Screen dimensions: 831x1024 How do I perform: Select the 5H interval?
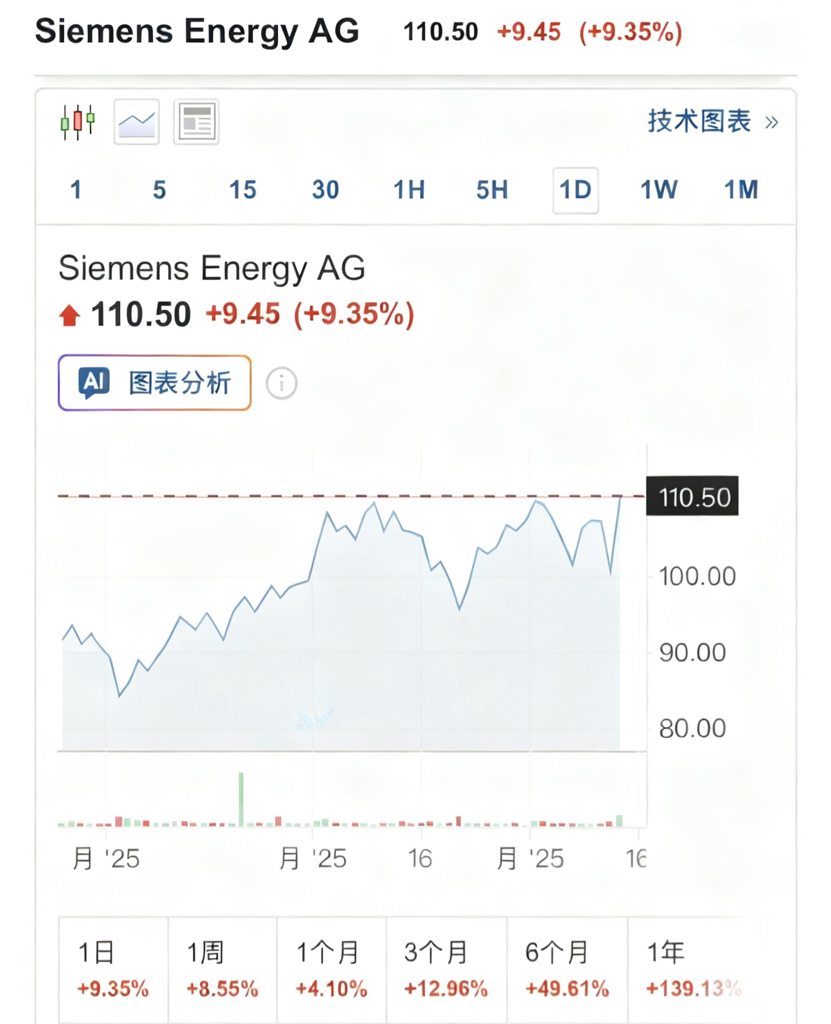(x=492, y=190)
